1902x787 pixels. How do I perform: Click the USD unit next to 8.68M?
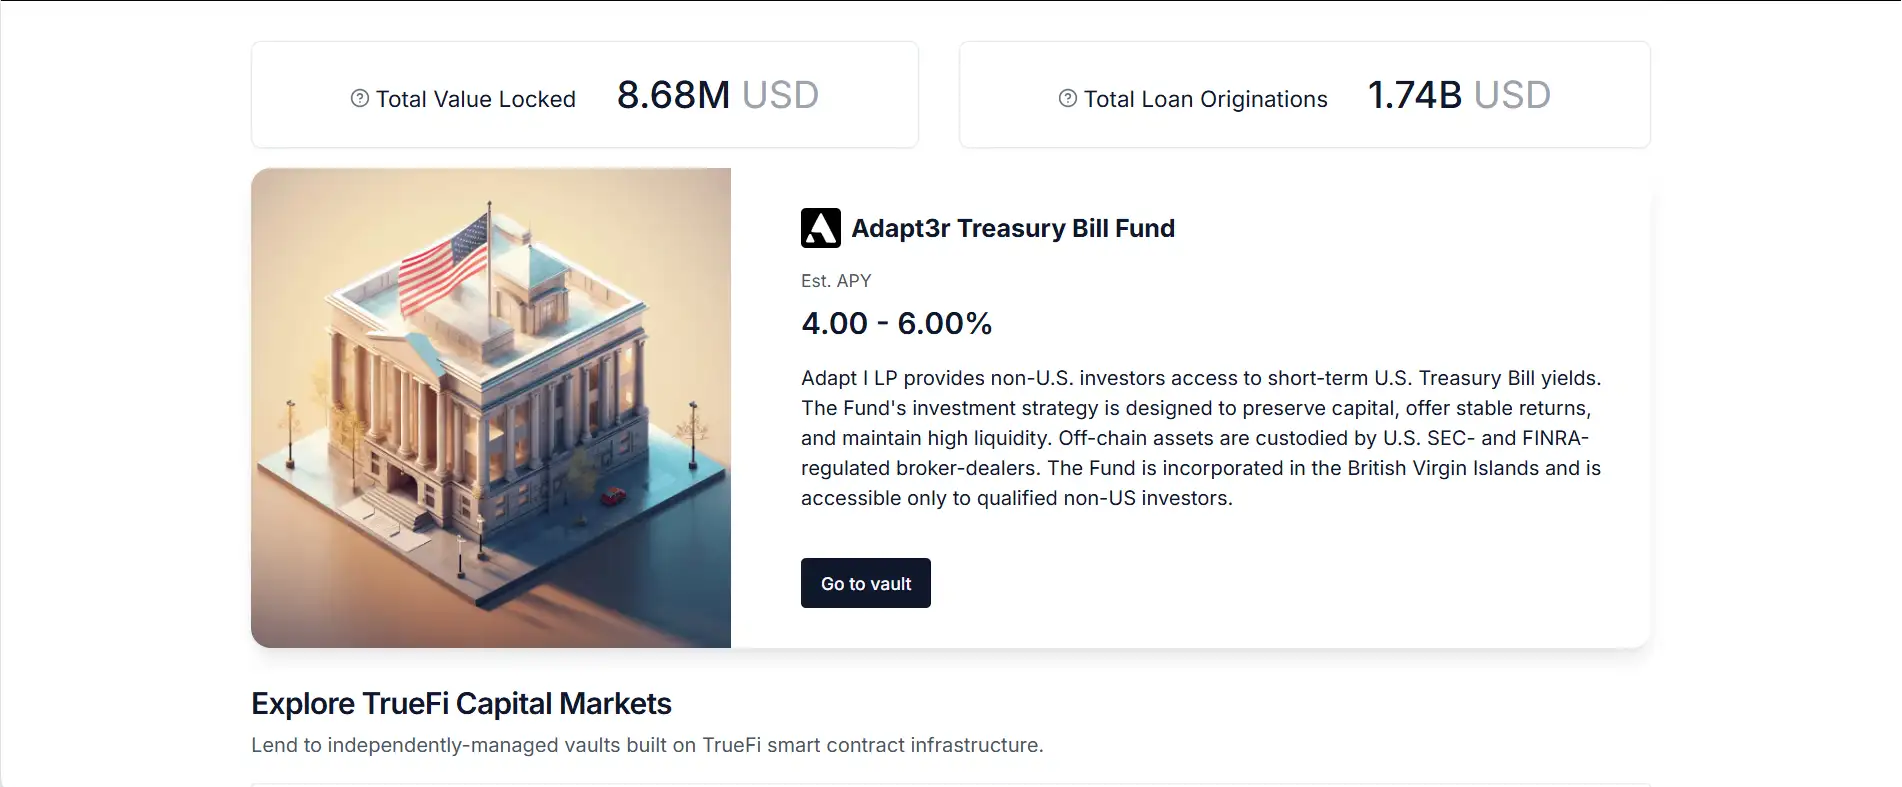(780, 95)
